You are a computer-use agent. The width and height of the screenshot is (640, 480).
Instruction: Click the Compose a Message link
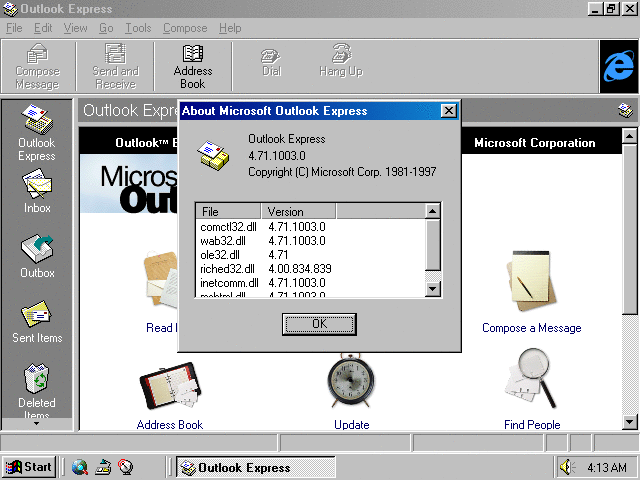tap(531, 328)
